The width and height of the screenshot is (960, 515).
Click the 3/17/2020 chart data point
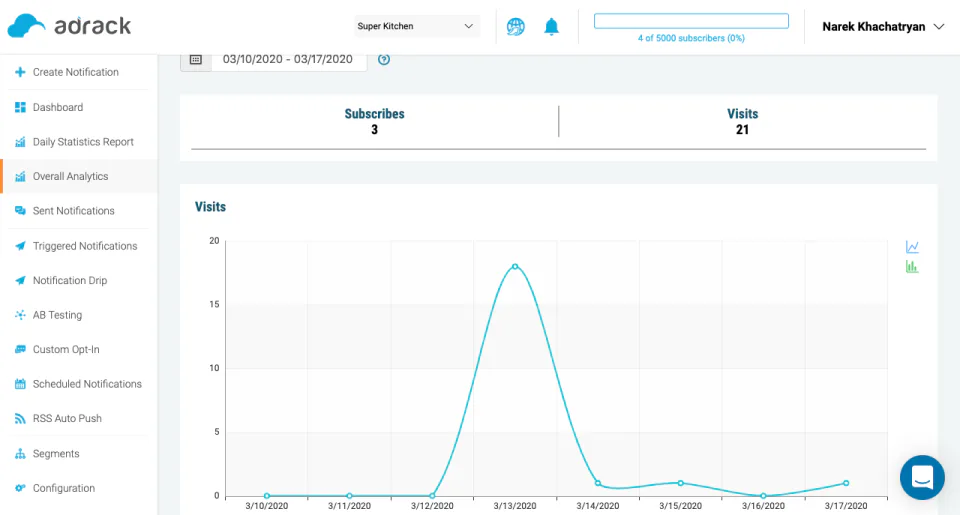(846, 483)
